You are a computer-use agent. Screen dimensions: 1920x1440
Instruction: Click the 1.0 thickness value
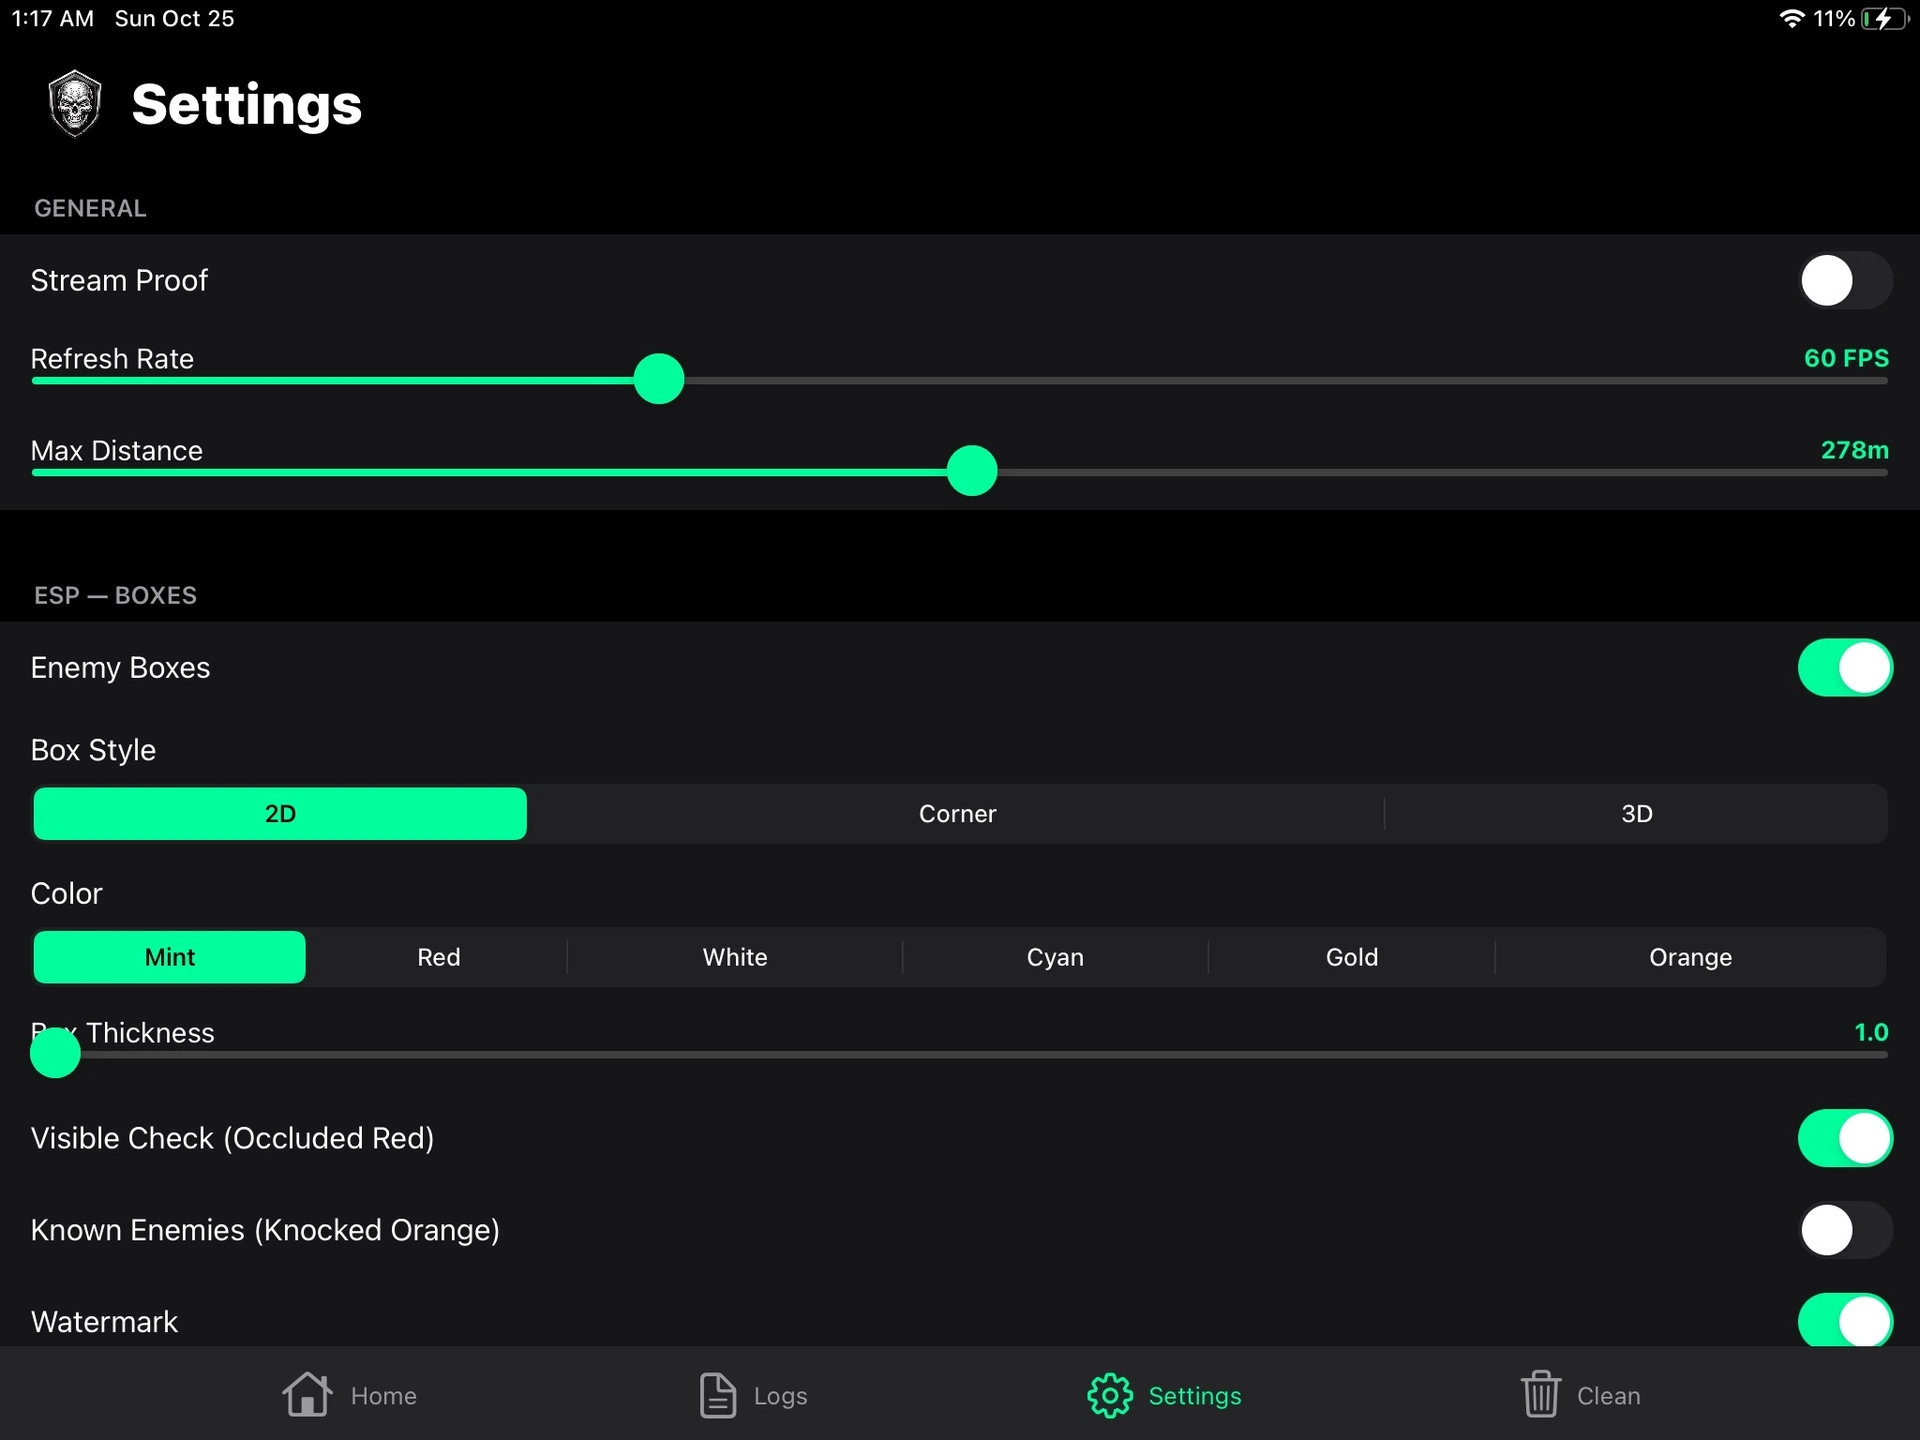click(1871, 1032)
